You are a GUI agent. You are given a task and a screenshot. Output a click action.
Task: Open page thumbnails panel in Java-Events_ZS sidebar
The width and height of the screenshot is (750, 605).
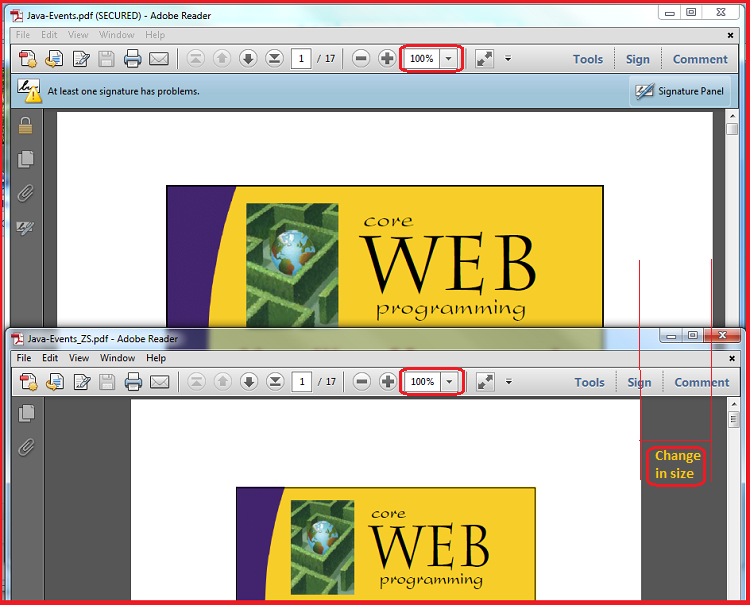(x=26, y=413)
